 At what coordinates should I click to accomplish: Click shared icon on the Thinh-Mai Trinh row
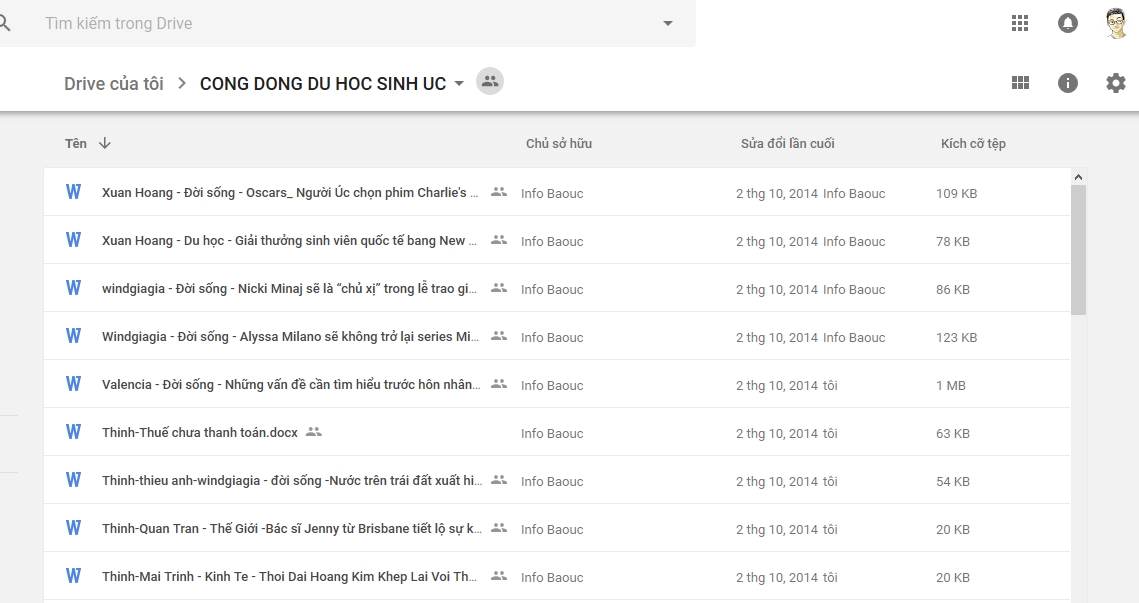(499, 575)
